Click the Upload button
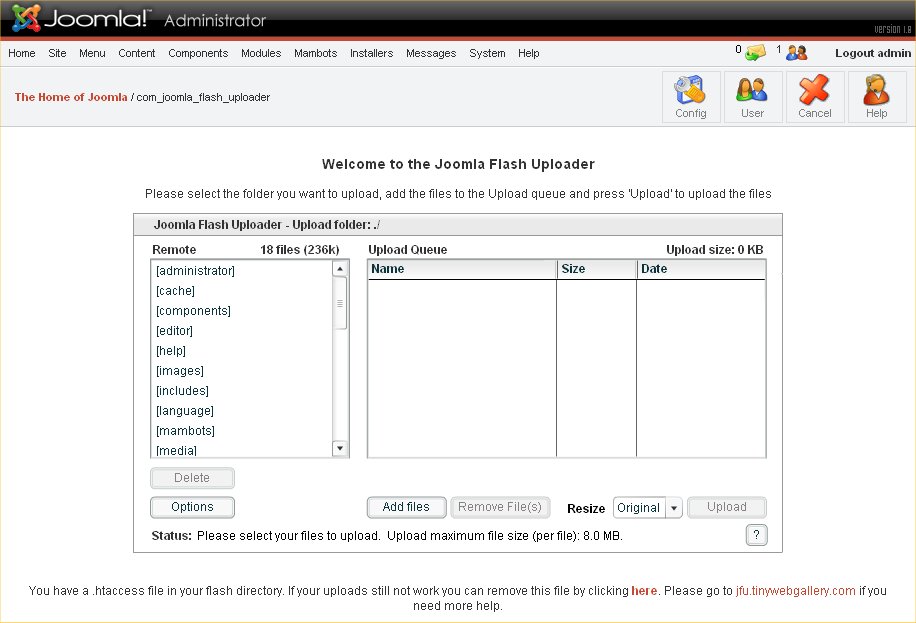Image resolution: width=916 pixels, height=623 pixels. (x=727, y=507)
